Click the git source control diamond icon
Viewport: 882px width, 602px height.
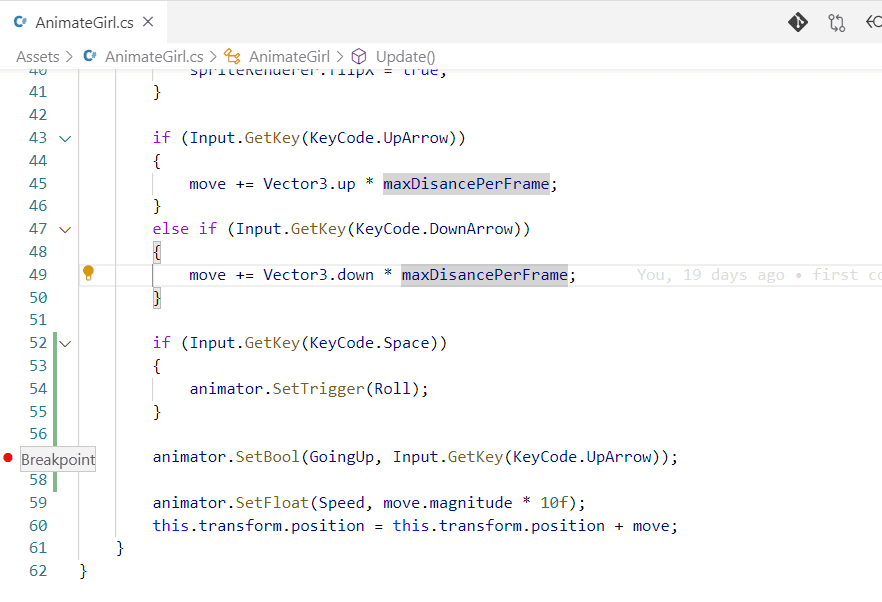pos(797,22)
